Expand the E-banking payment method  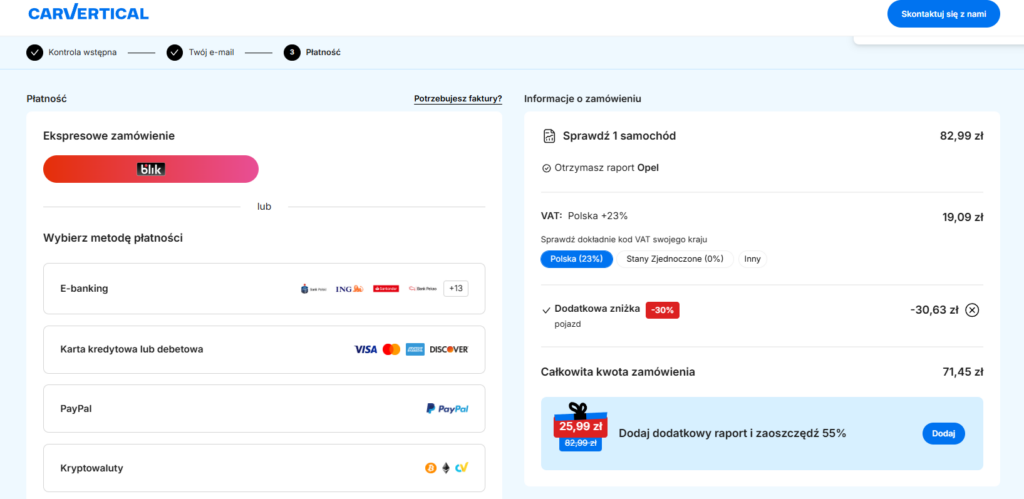(x=85, y=289)
